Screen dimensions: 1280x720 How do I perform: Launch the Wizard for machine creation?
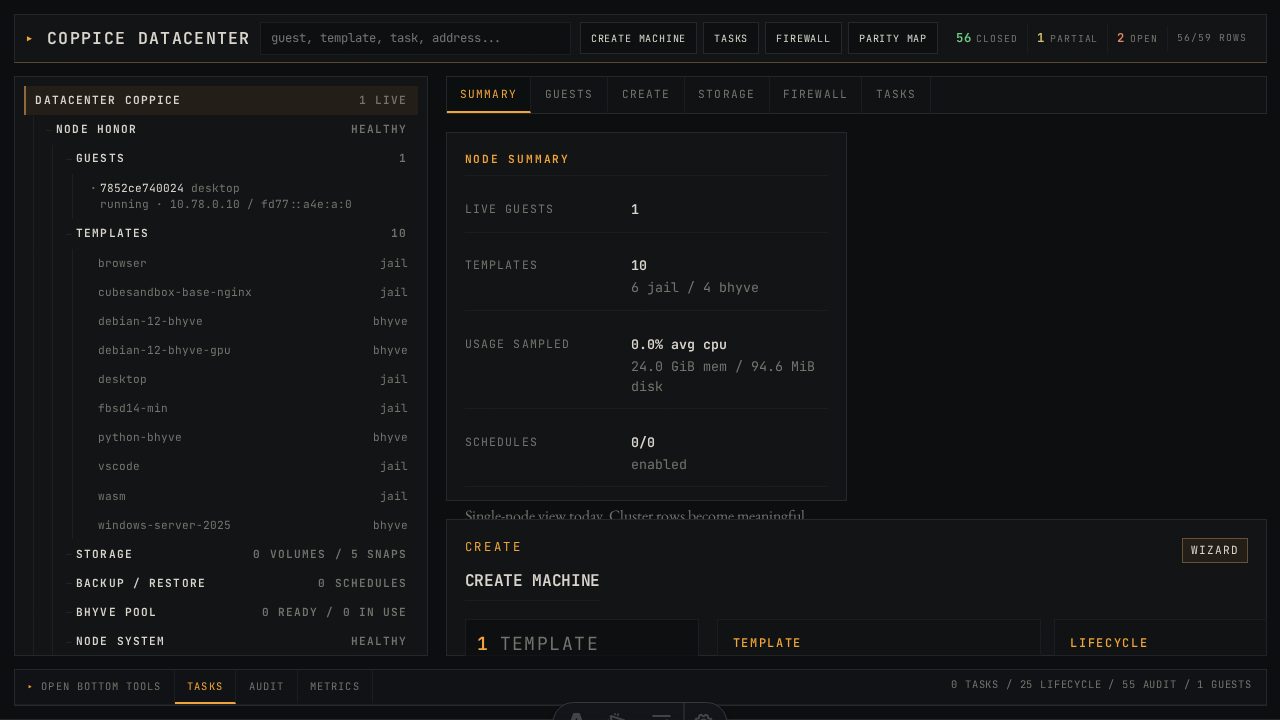pyautogui.click(x=1215, y=550)
